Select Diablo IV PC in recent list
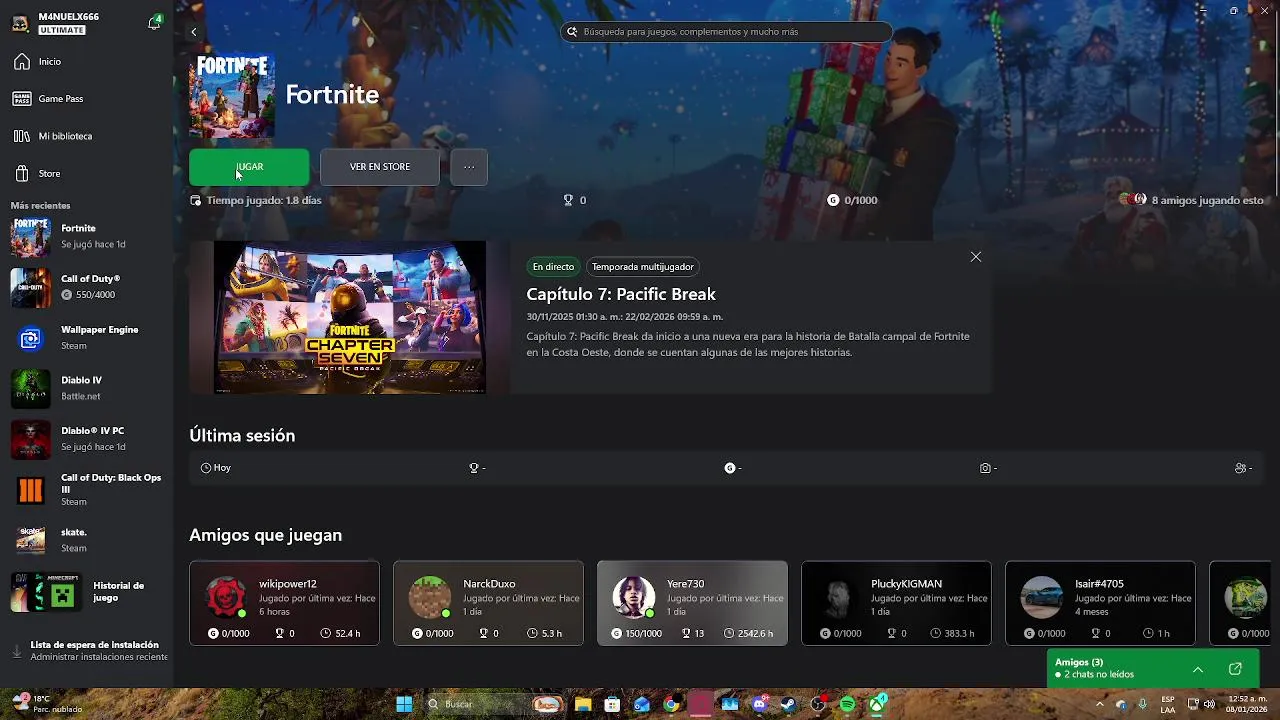The height and width of the screenshot is (720, 1280). tap(86, 439)
